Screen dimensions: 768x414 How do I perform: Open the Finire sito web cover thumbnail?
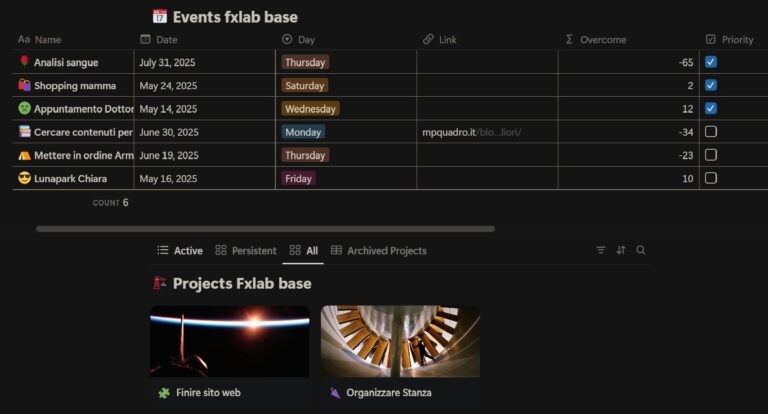(229, 341)
